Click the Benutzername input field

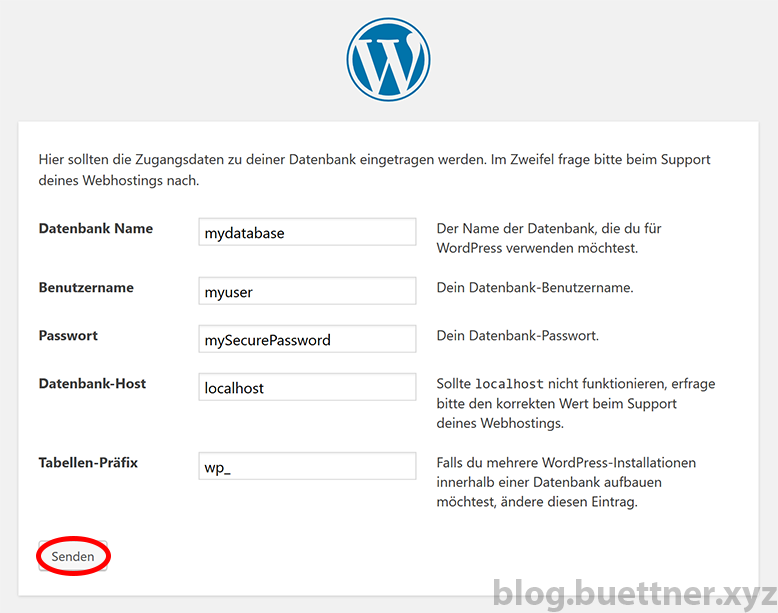307,291
